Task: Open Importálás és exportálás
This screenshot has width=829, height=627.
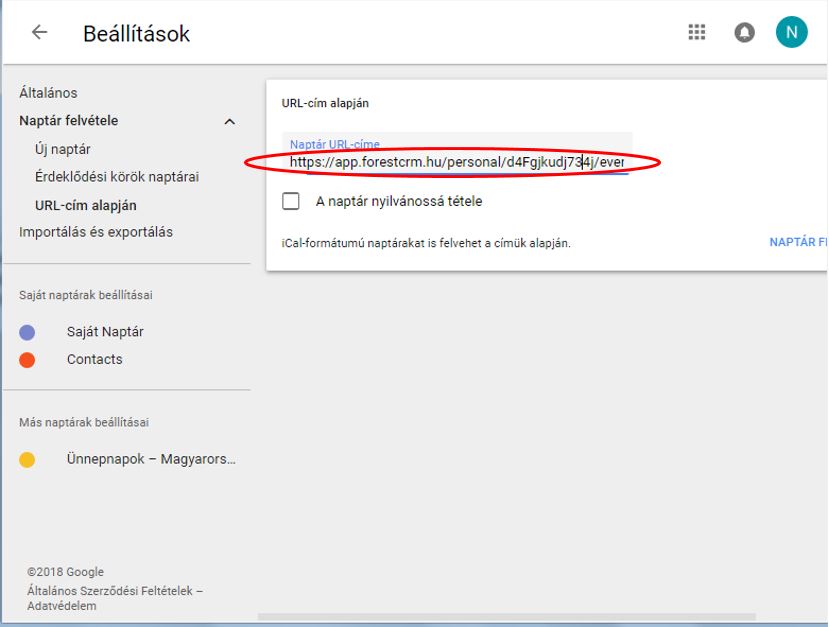Action: (x=96, y=232)
